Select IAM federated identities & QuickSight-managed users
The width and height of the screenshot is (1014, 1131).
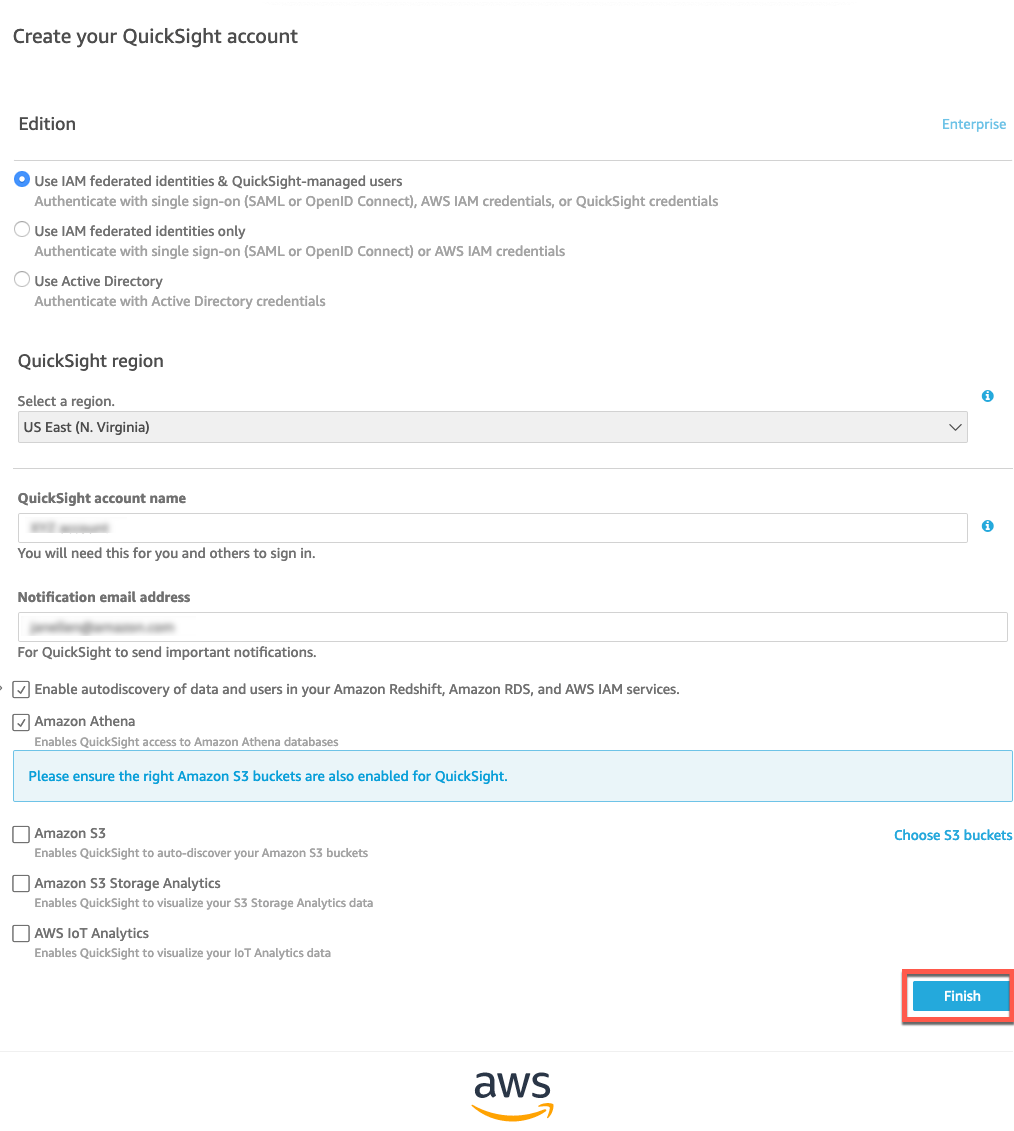tap(21, 179)
